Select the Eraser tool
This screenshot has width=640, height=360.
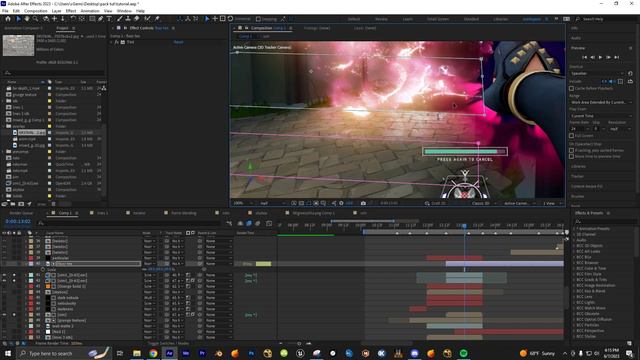click(x=136, y=19)
